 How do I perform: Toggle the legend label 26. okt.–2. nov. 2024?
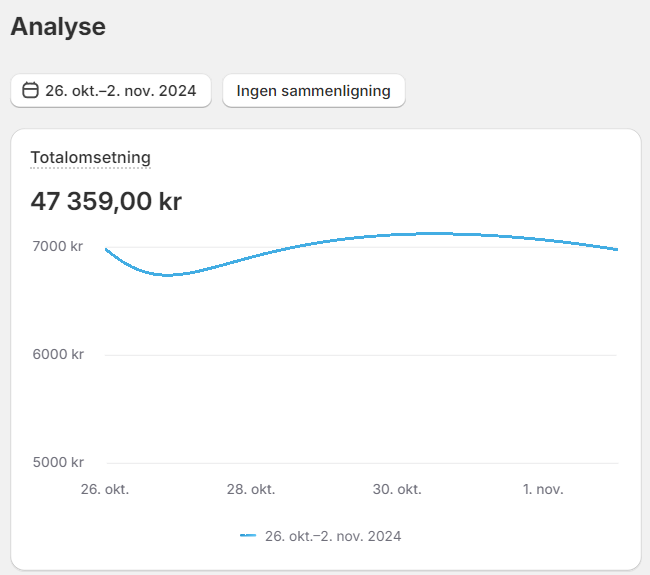[x=333, y=536]
